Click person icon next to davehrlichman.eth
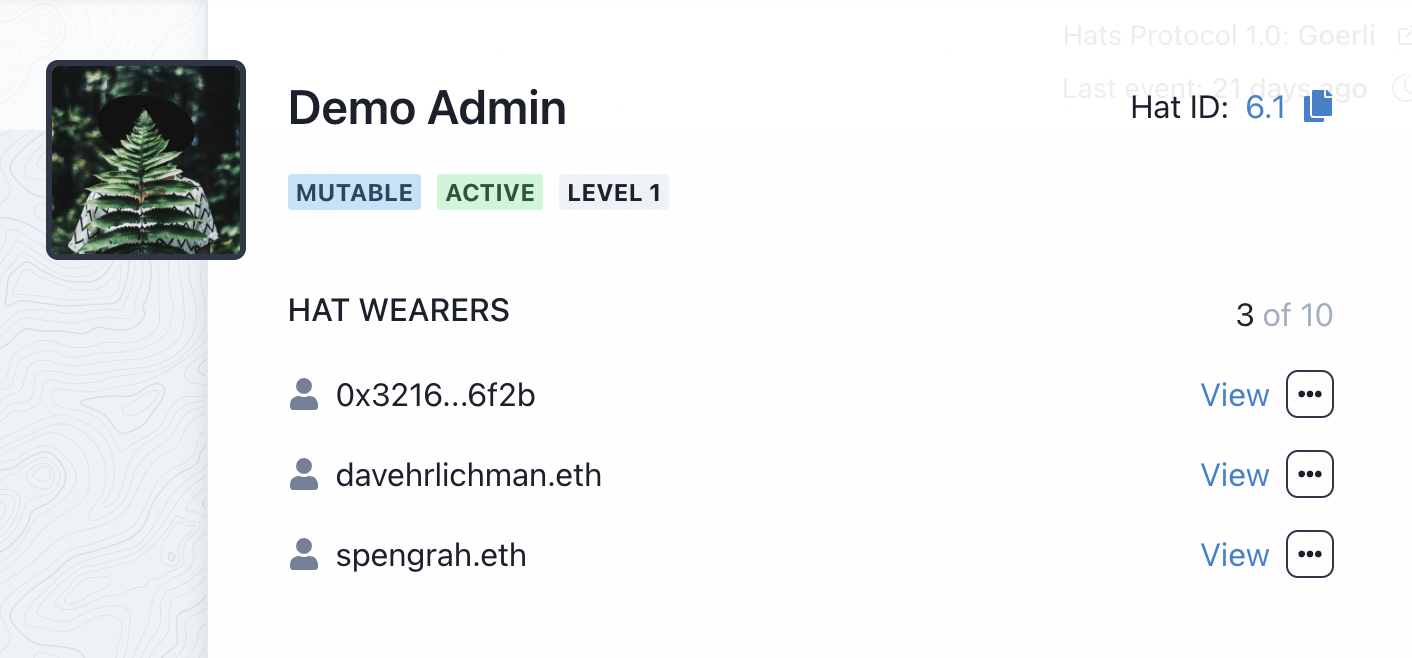The width and height of the screenshot is (1412, 658). [303, 475]
